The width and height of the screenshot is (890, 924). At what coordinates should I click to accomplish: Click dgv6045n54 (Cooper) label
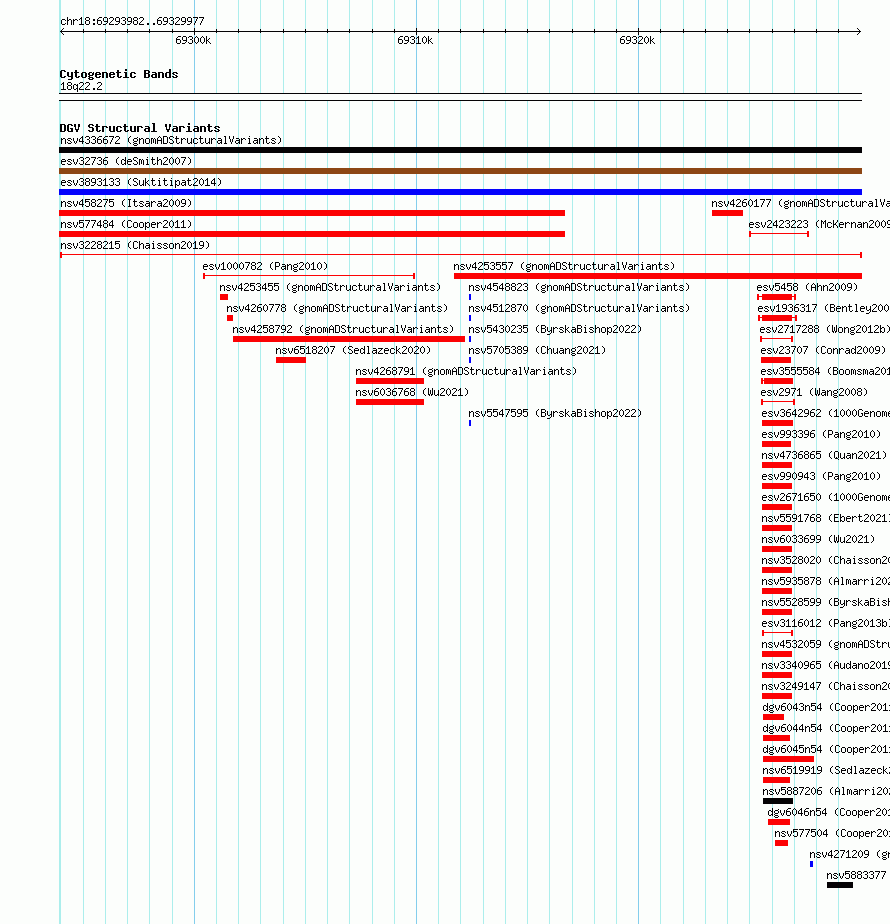click(826, 750)
